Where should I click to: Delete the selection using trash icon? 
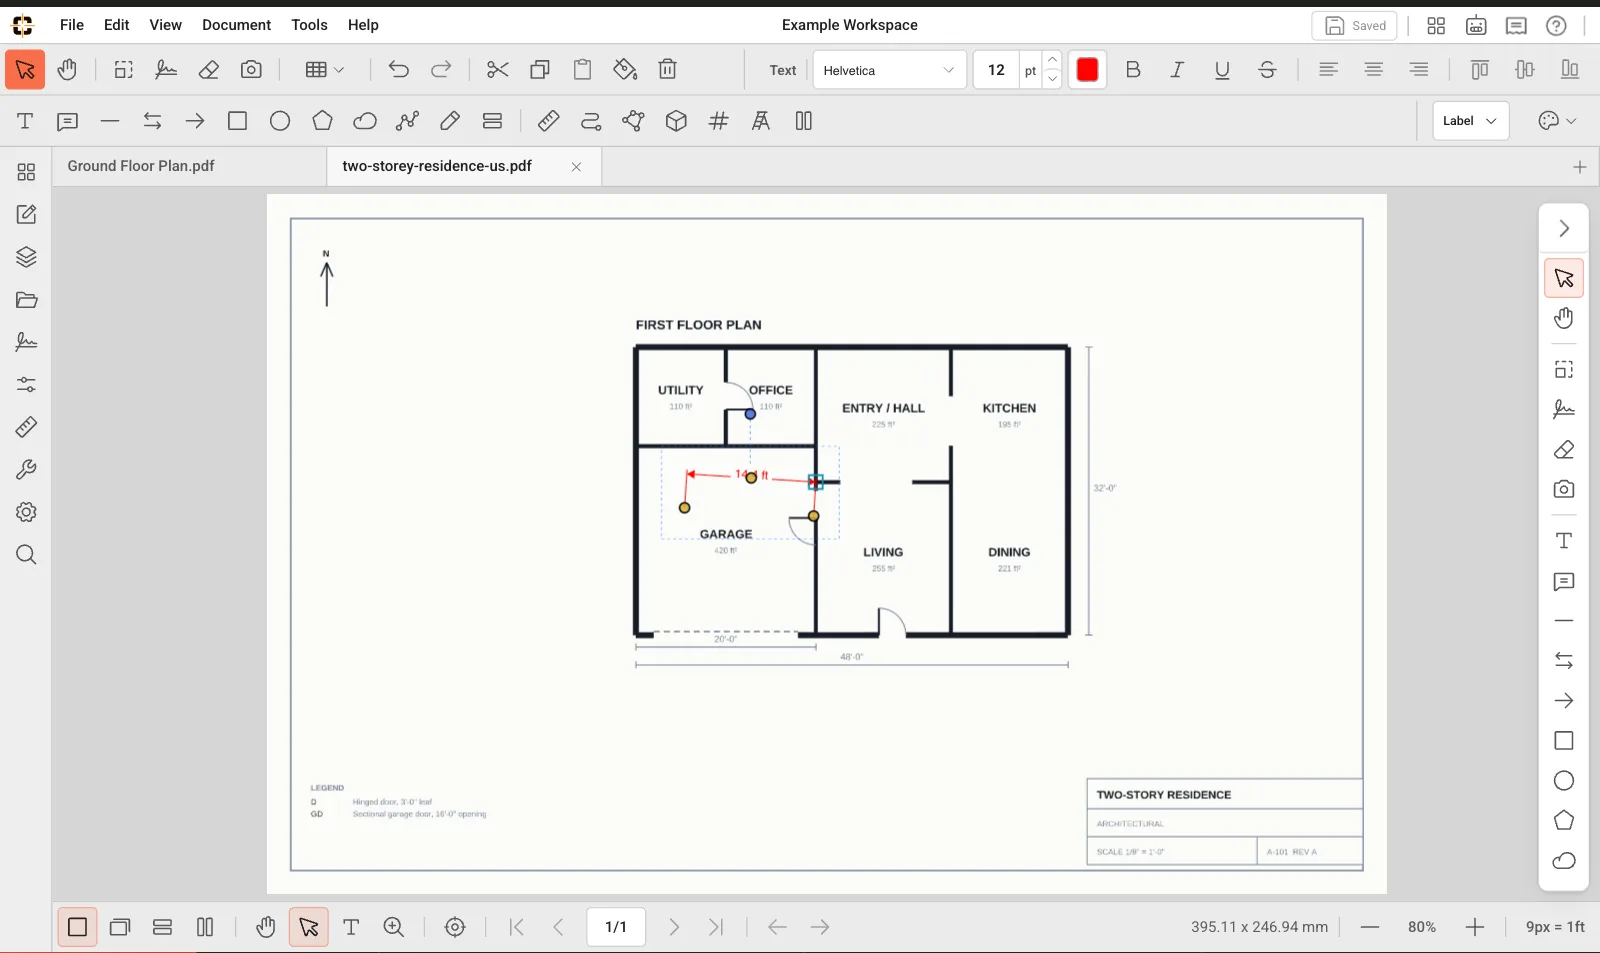tap(668, 70)
